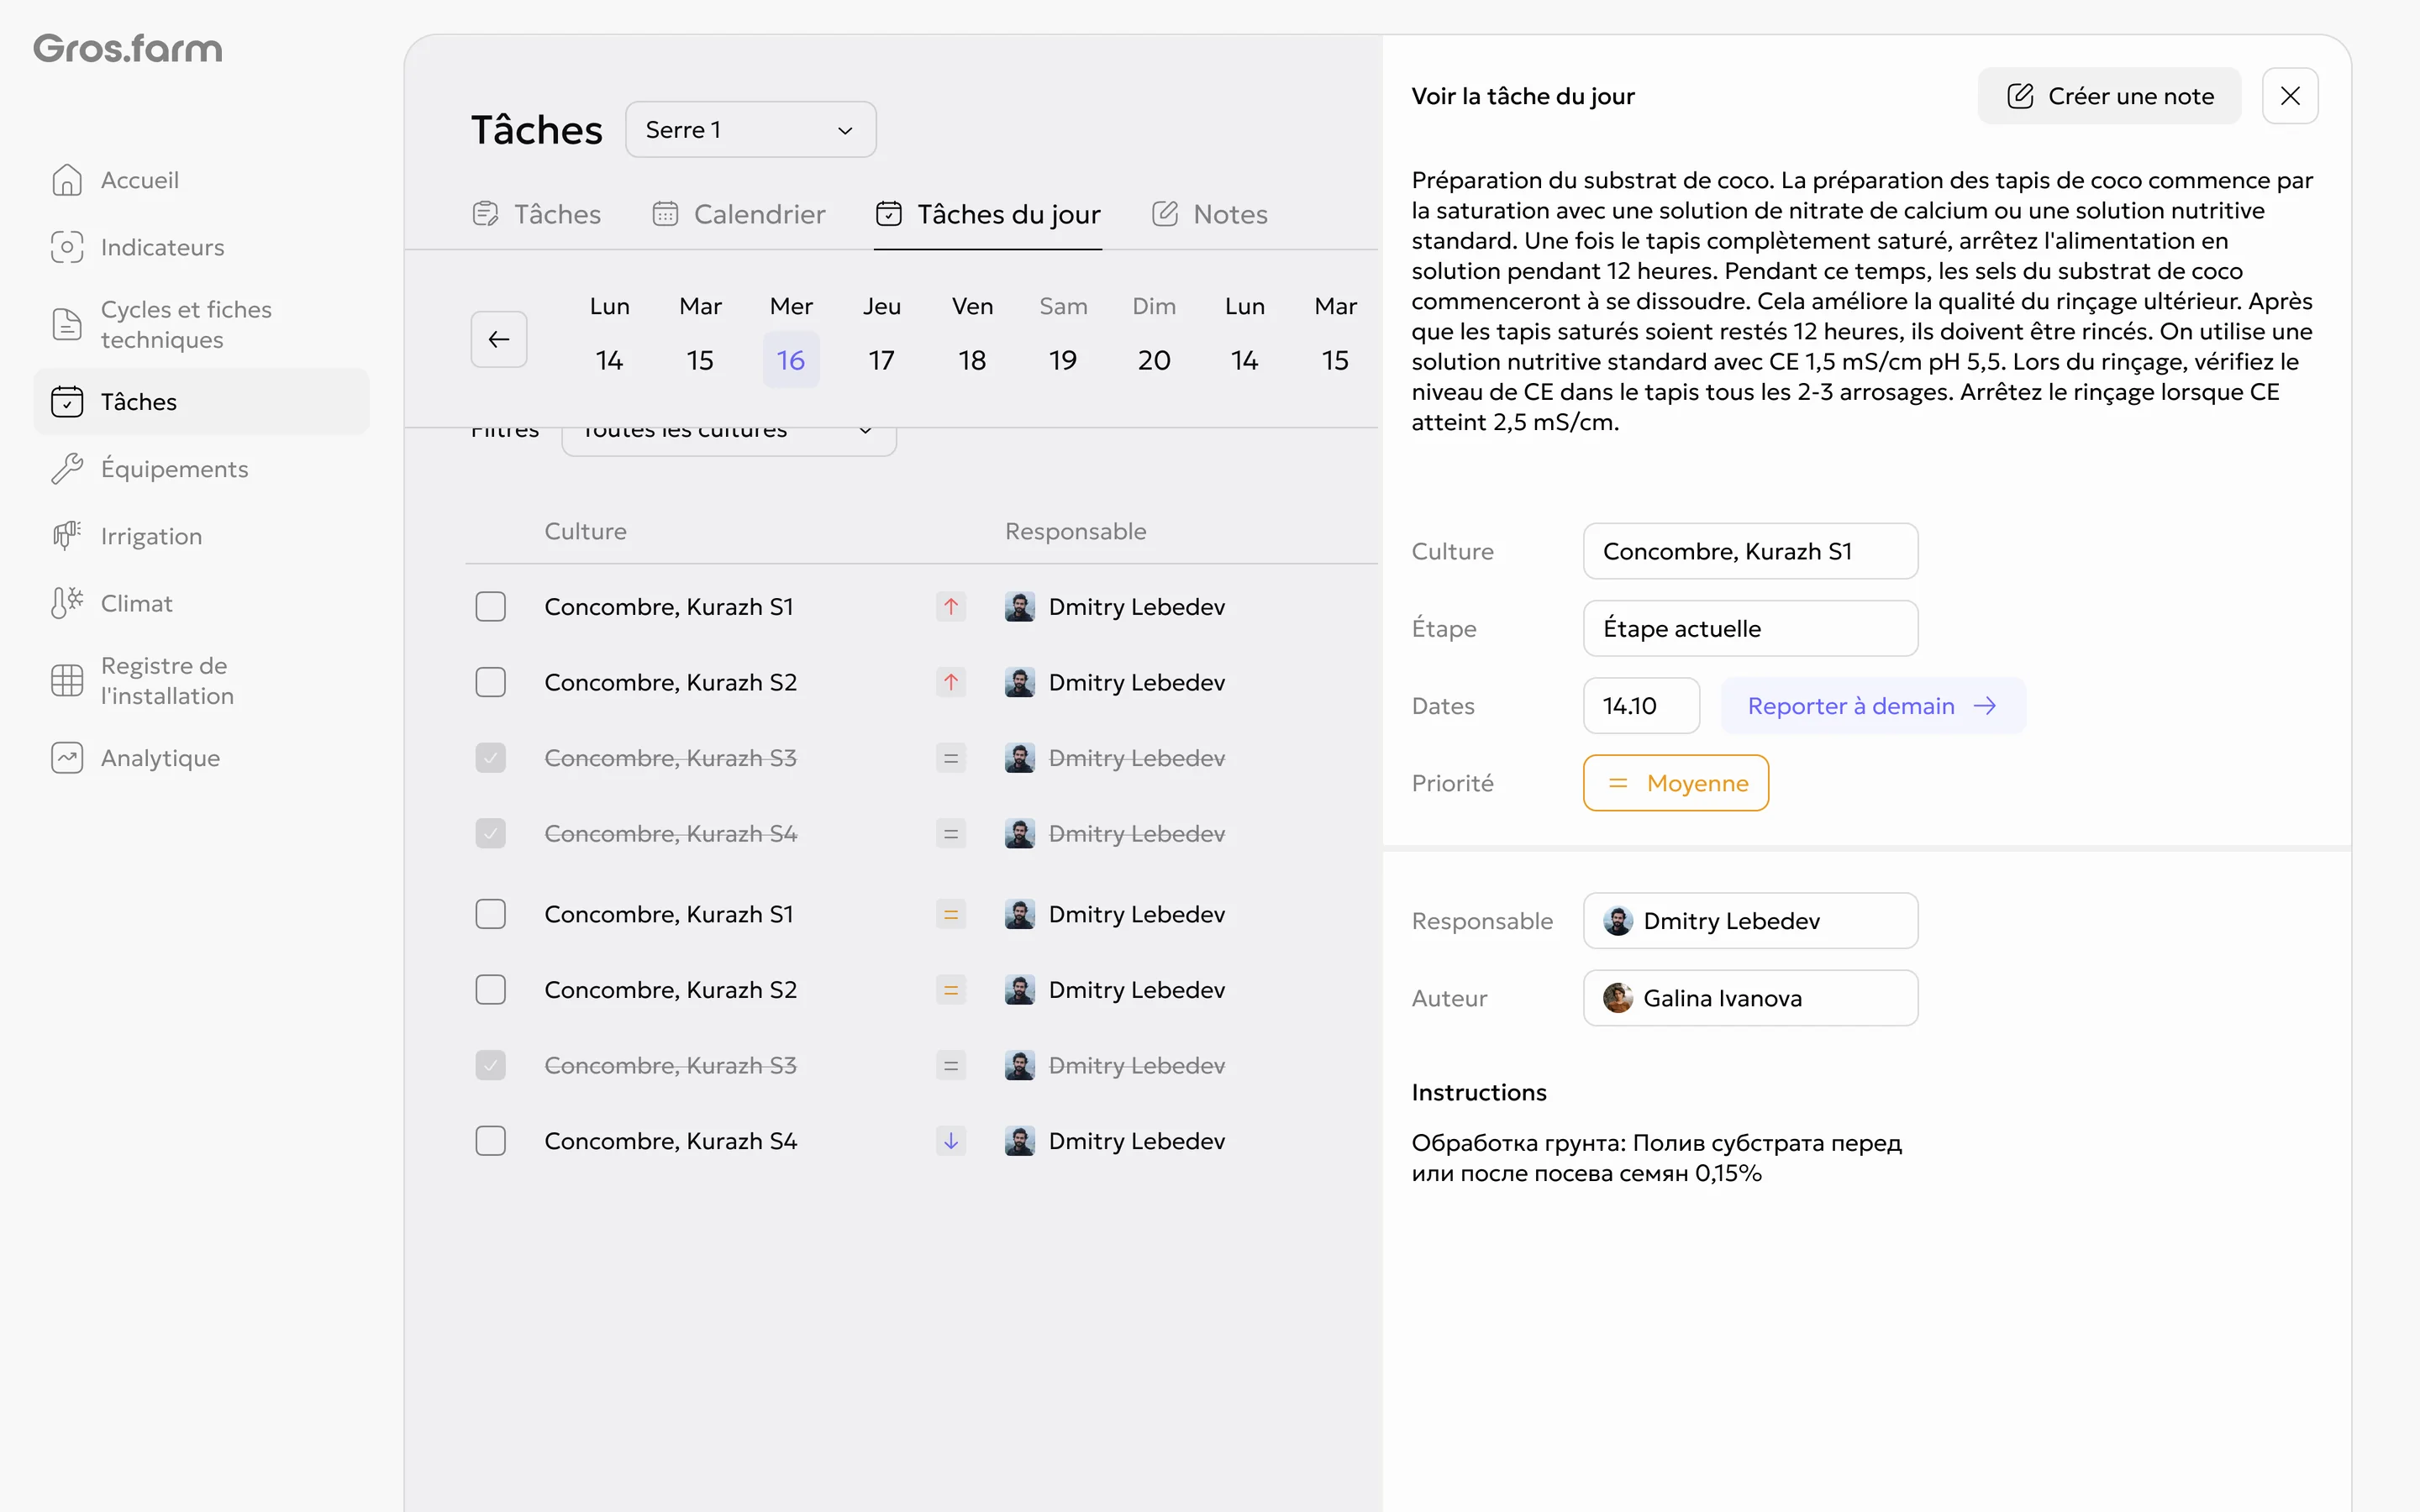Click the pencil icon in Créer une note
The height and width of the screenshot is (1512, 2420).
(x=2020, y=96)
